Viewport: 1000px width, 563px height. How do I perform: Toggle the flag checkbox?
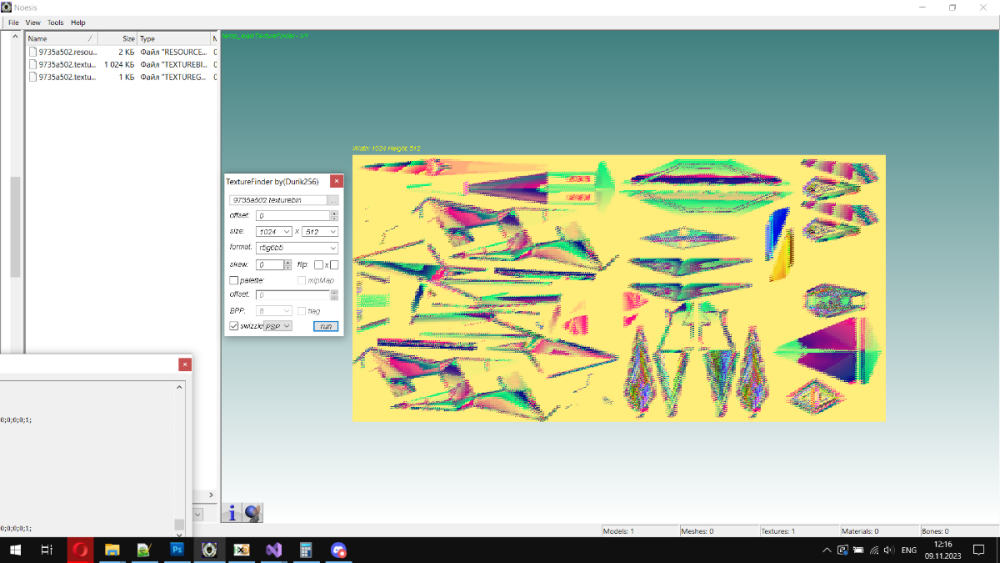(x=301, y=311)
